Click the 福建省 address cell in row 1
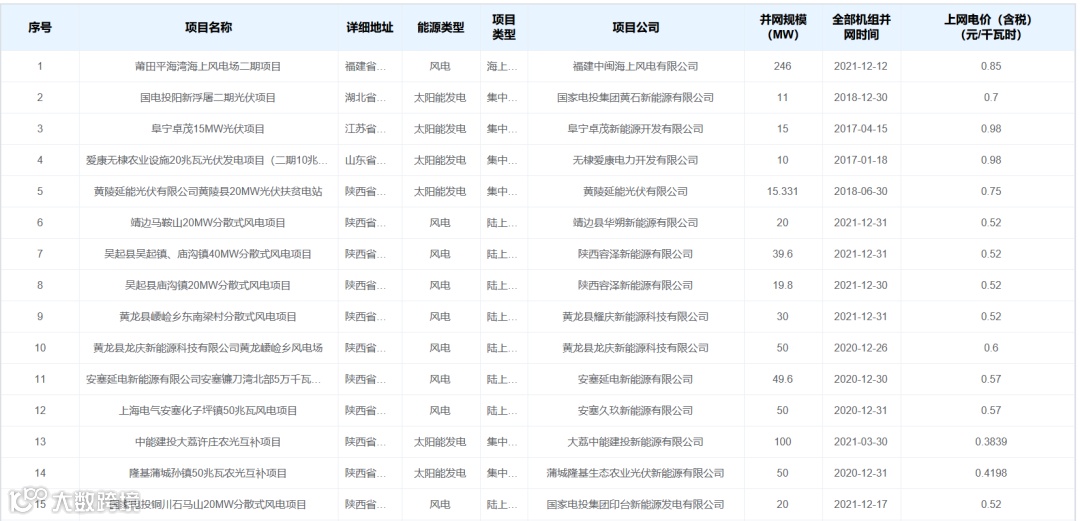Image resolution: width=1080 pixels, height=521 pixels. point(366,66)
